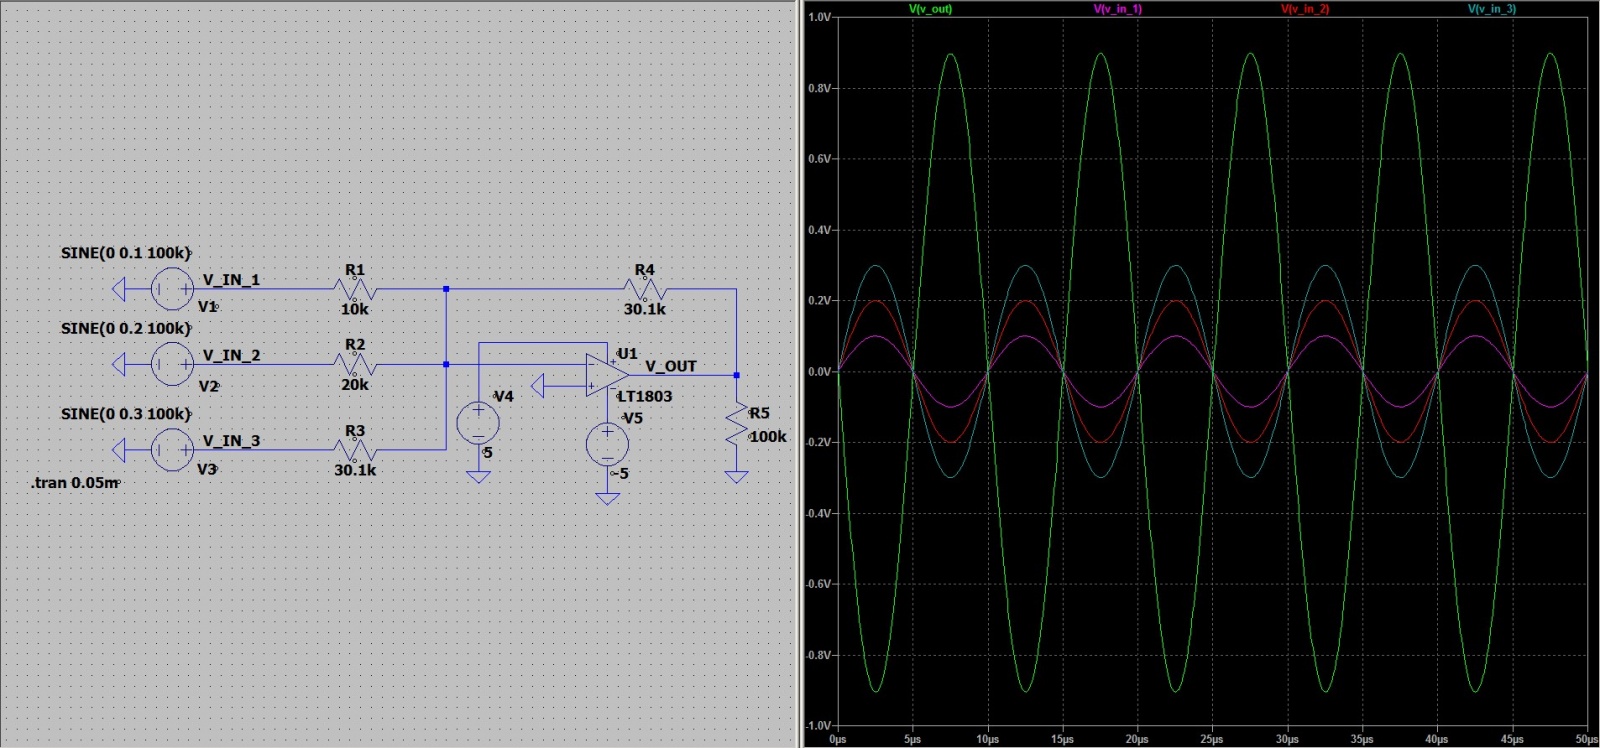Click the -1.0V vertical axis label
Screen dimensions: 1600x748
[817, 725]
